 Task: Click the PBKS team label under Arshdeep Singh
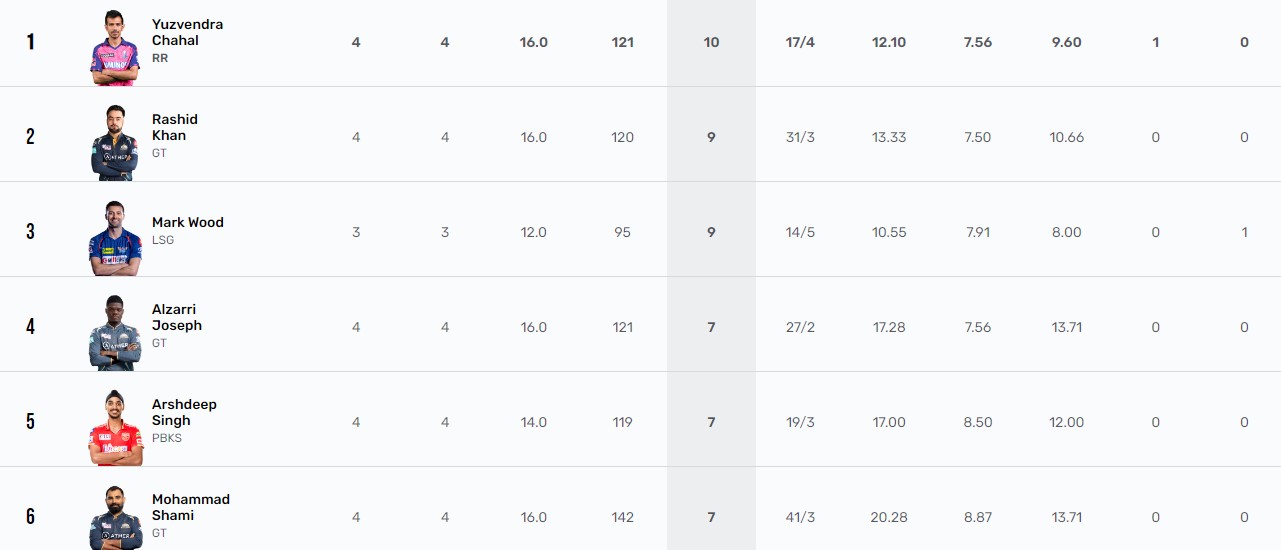coord(167,438)
